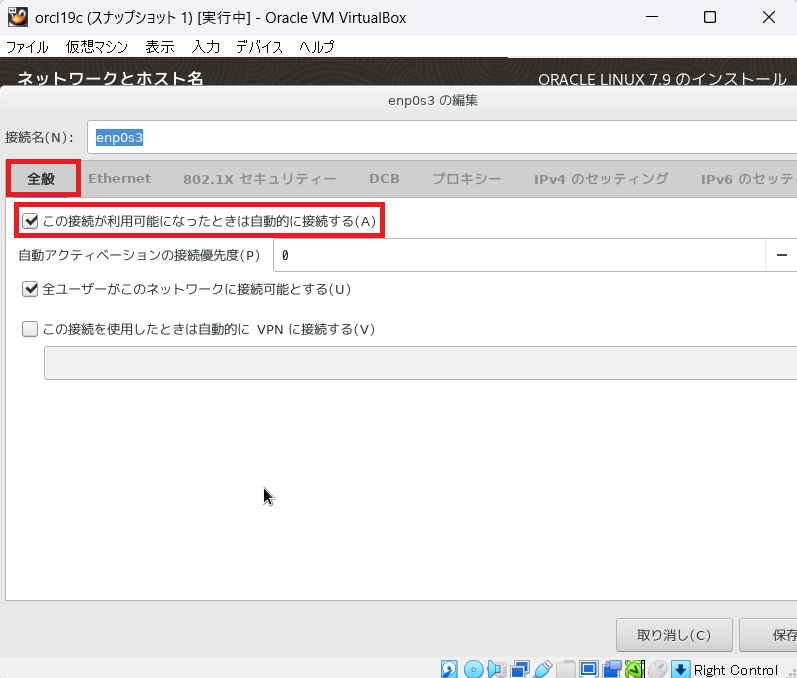
Task: Click the network adapter status icon
Action: coord(520,669)
